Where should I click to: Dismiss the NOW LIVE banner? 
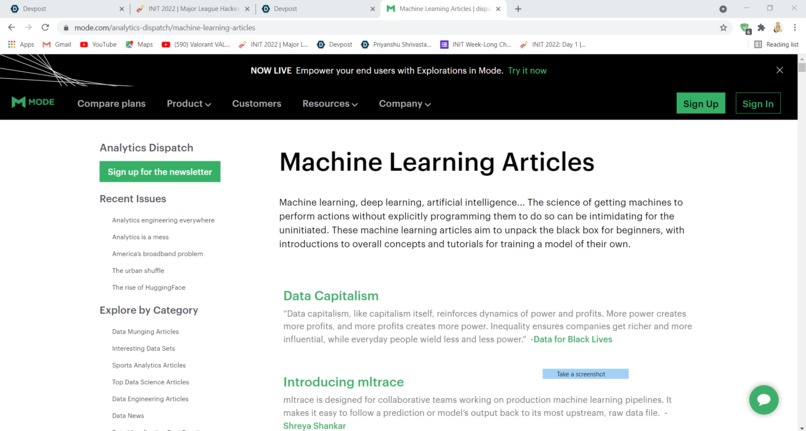pyautogui.click(x=779, y=70)
